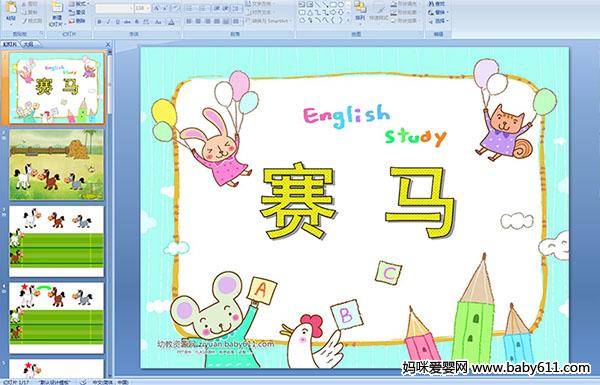Open Paragraph dialog launcher
The width and height of the screenshot is (600, 385).
292,34
